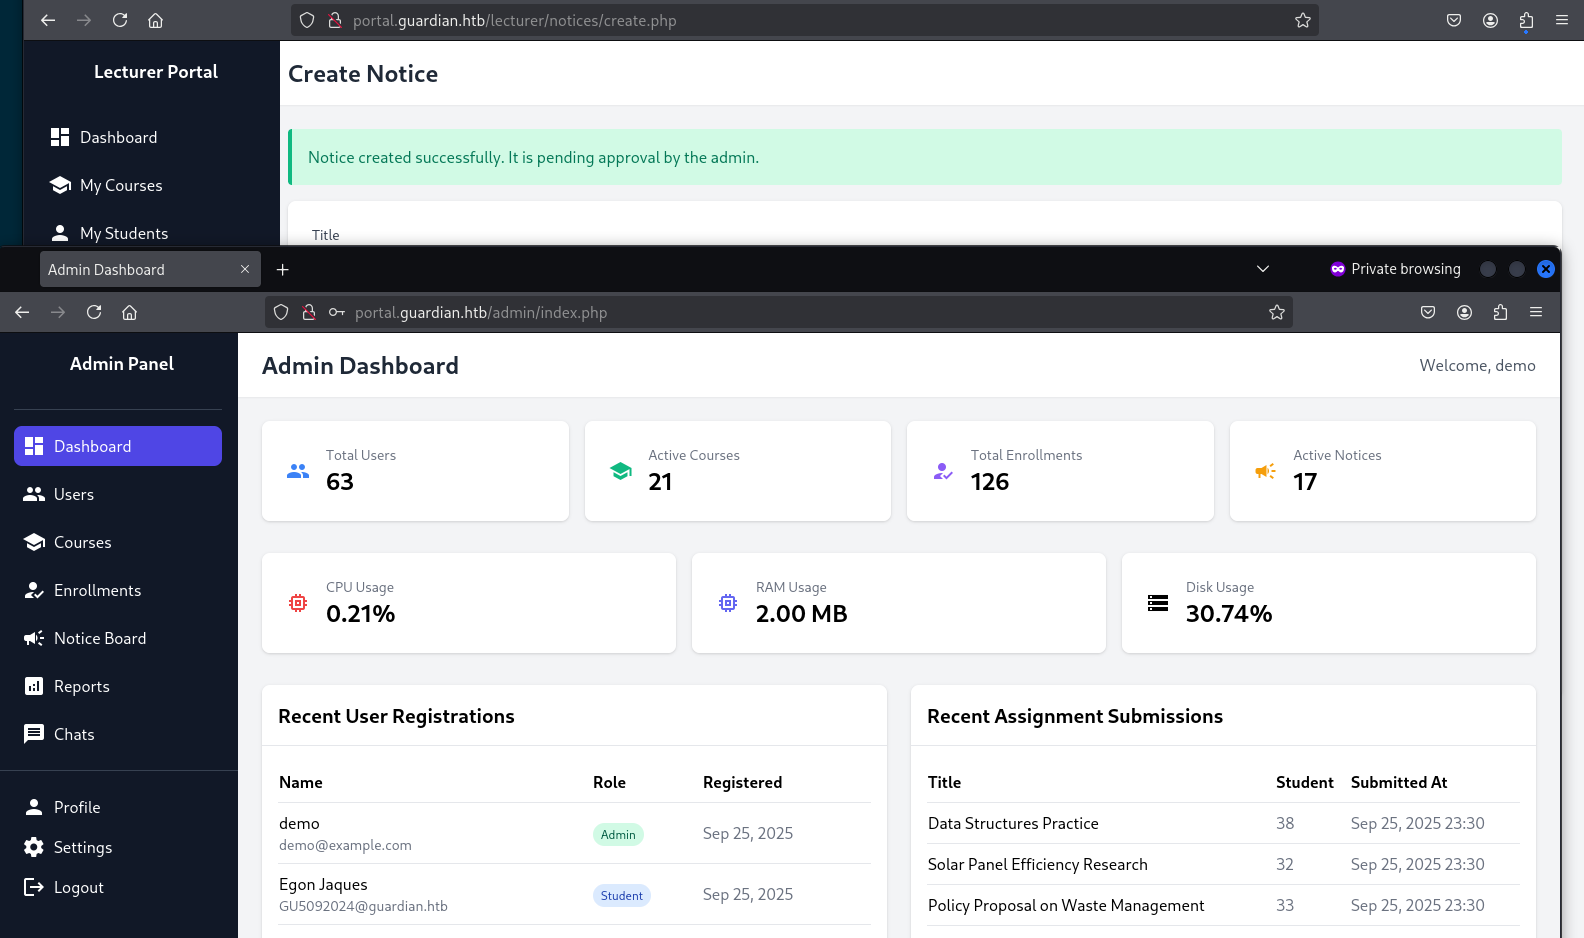The height and width of the screenshot is (938, 1584).
Task: Open Notice Board in admin sidebar
Action: pos(99,638)
